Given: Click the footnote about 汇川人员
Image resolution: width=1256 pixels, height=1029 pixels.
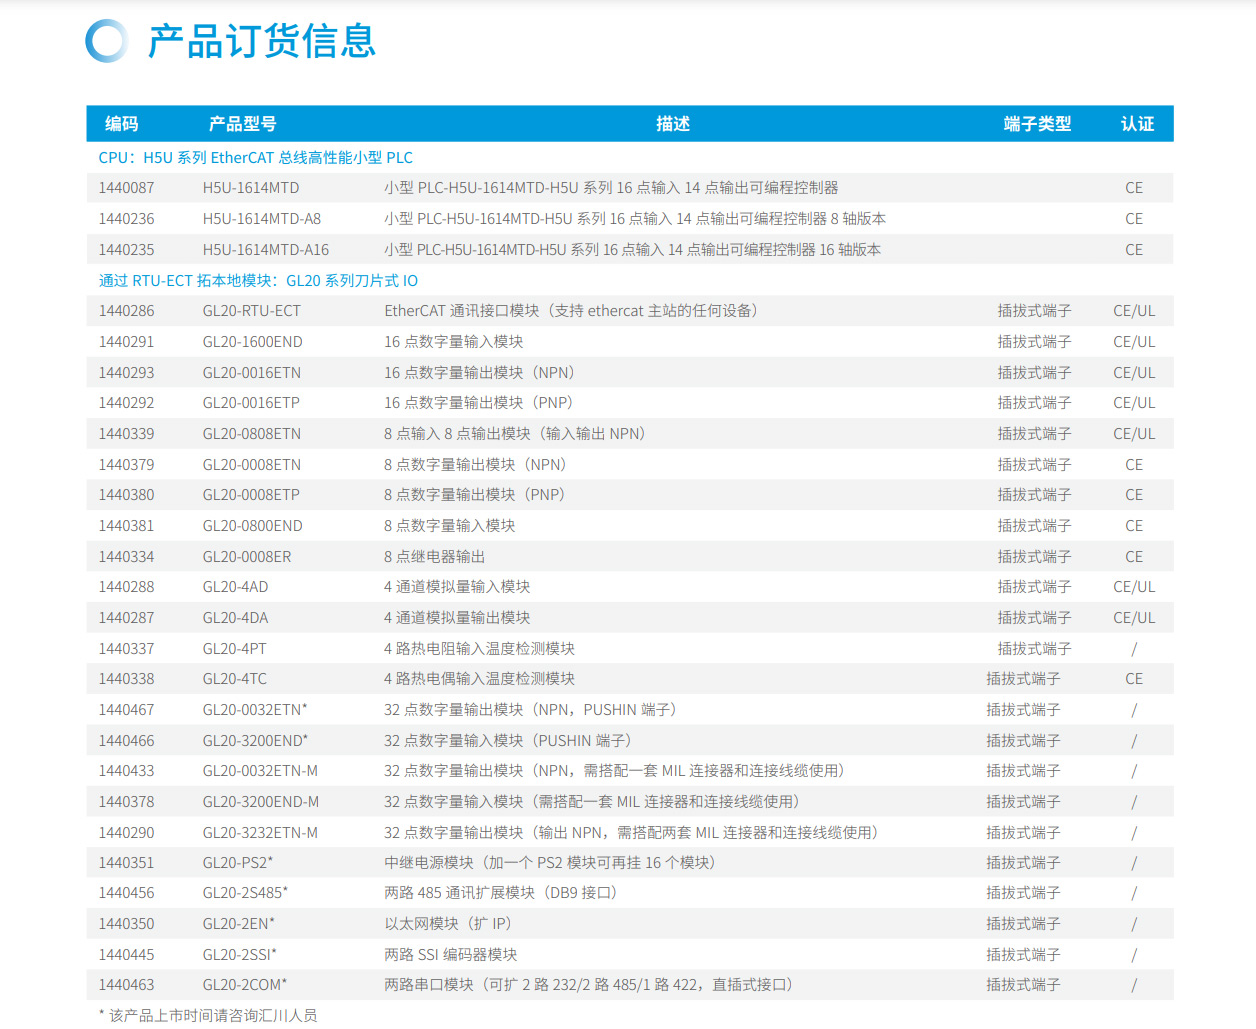Looking at the screenshot, I should [x=208, y=1015].
